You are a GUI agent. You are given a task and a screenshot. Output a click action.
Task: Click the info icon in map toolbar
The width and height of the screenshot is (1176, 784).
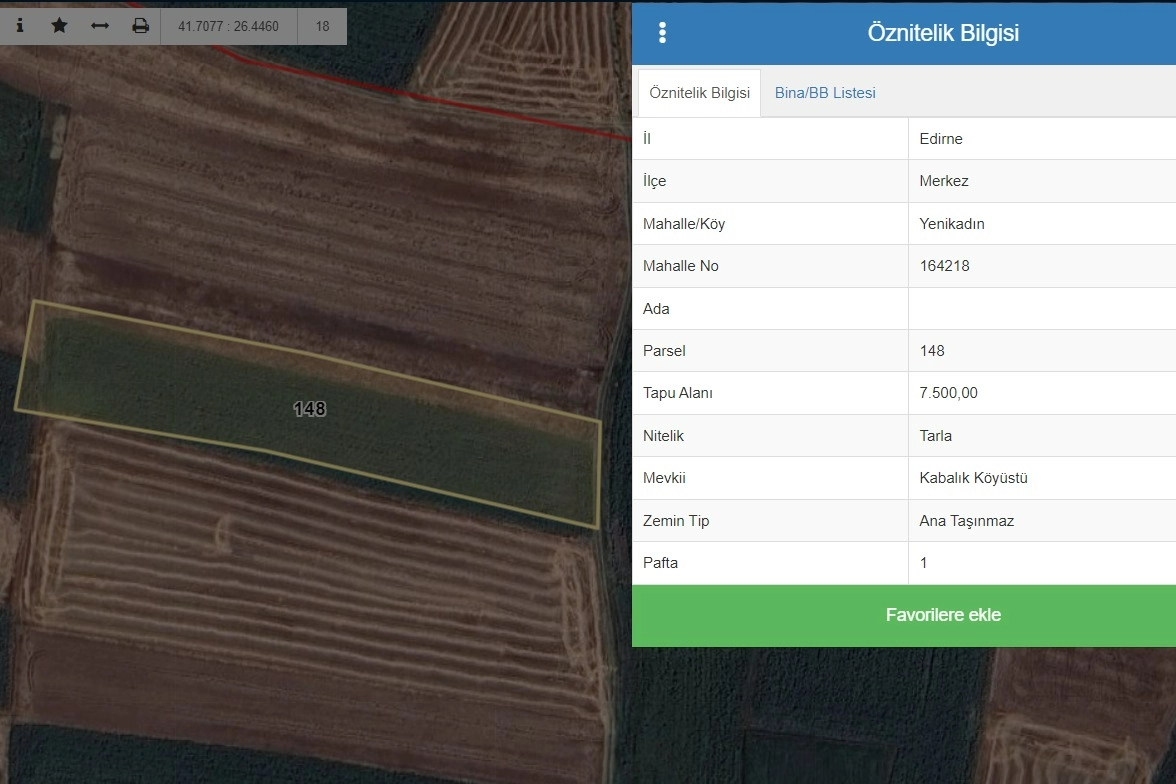pos(19,26)
